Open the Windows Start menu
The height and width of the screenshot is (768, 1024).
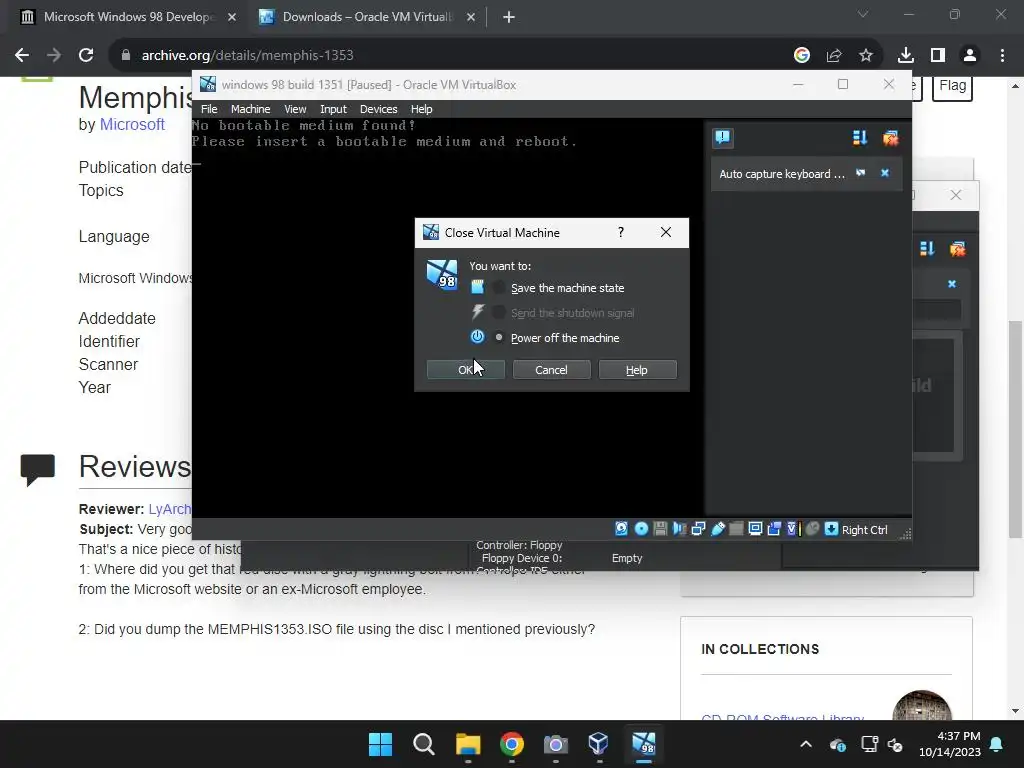tap(380, 744)
